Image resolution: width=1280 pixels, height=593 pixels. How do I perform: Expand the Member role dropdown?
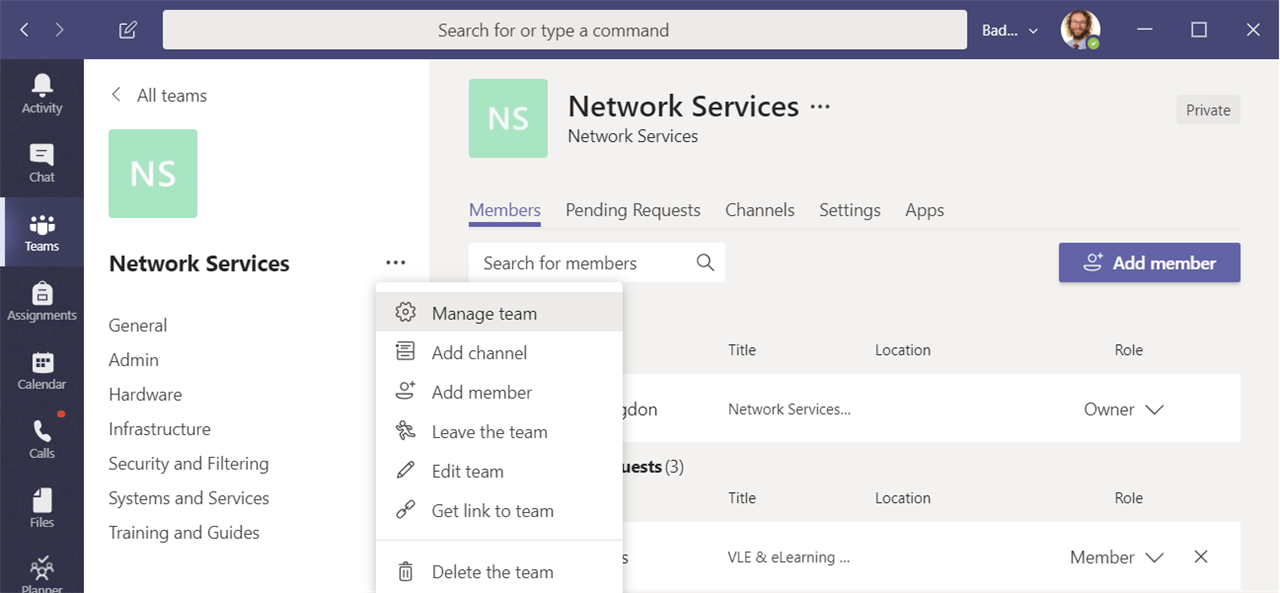pyautogui.click(x=1117, y=557)
